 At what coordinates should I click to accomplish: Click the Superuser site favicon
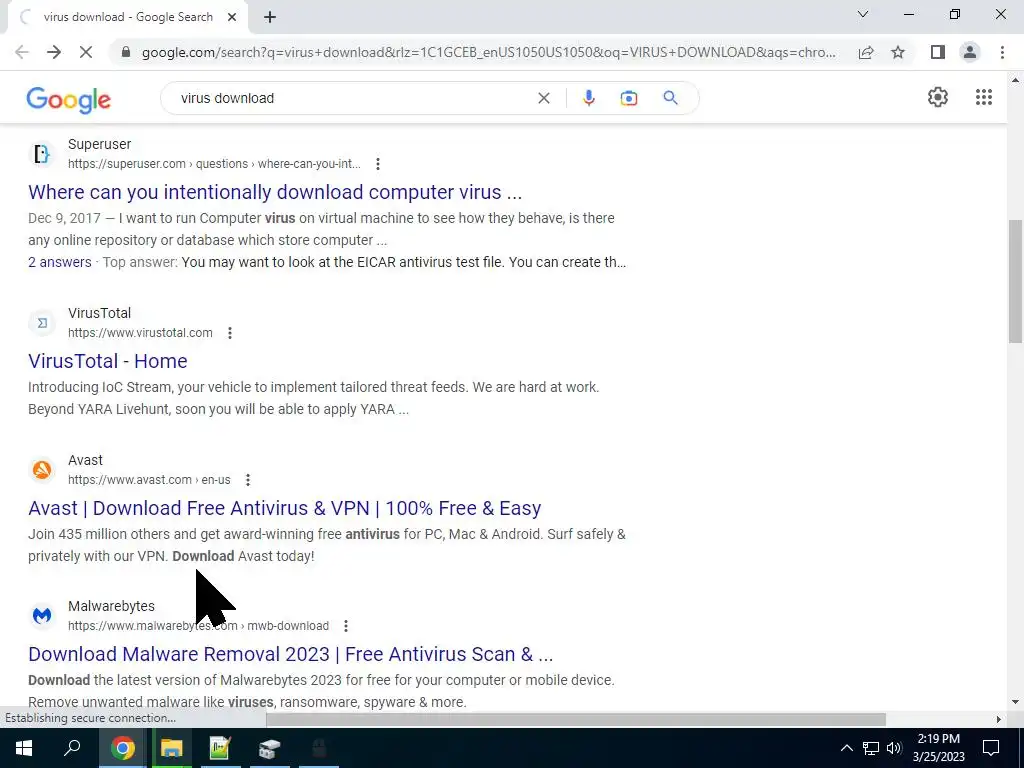click(x=42, y=154)
